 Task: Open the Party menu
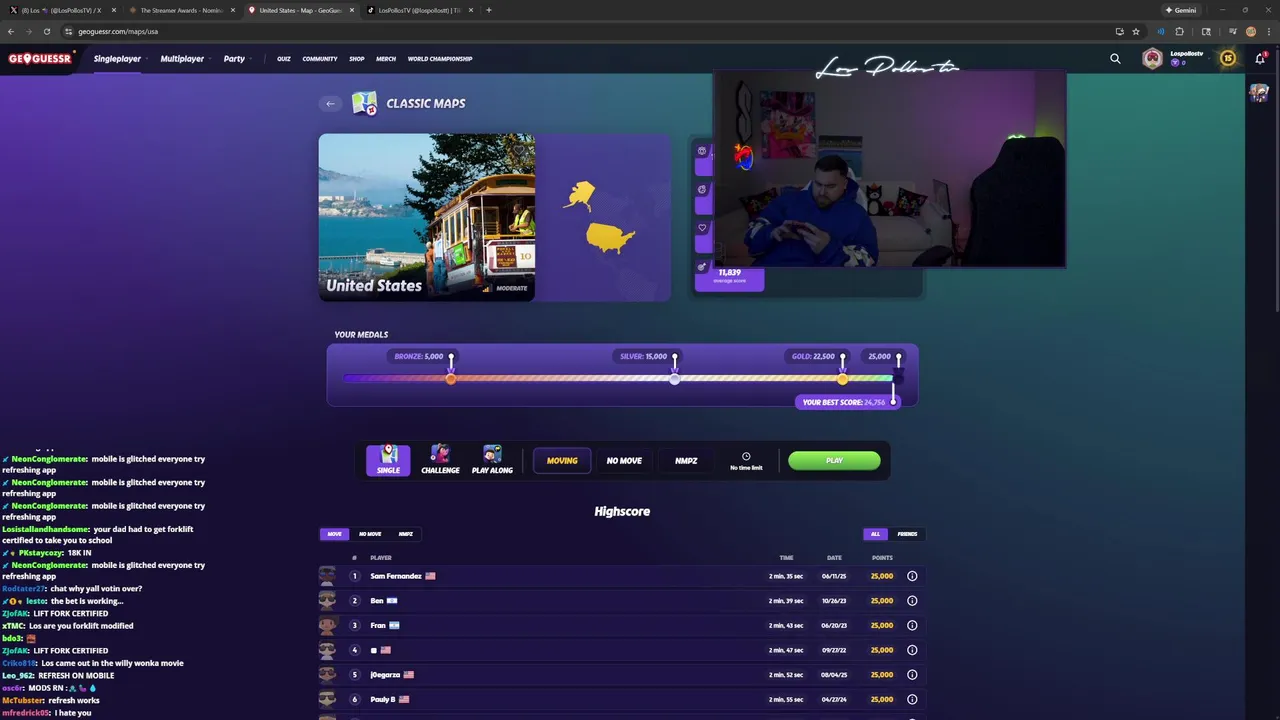(x=235, y=58)
